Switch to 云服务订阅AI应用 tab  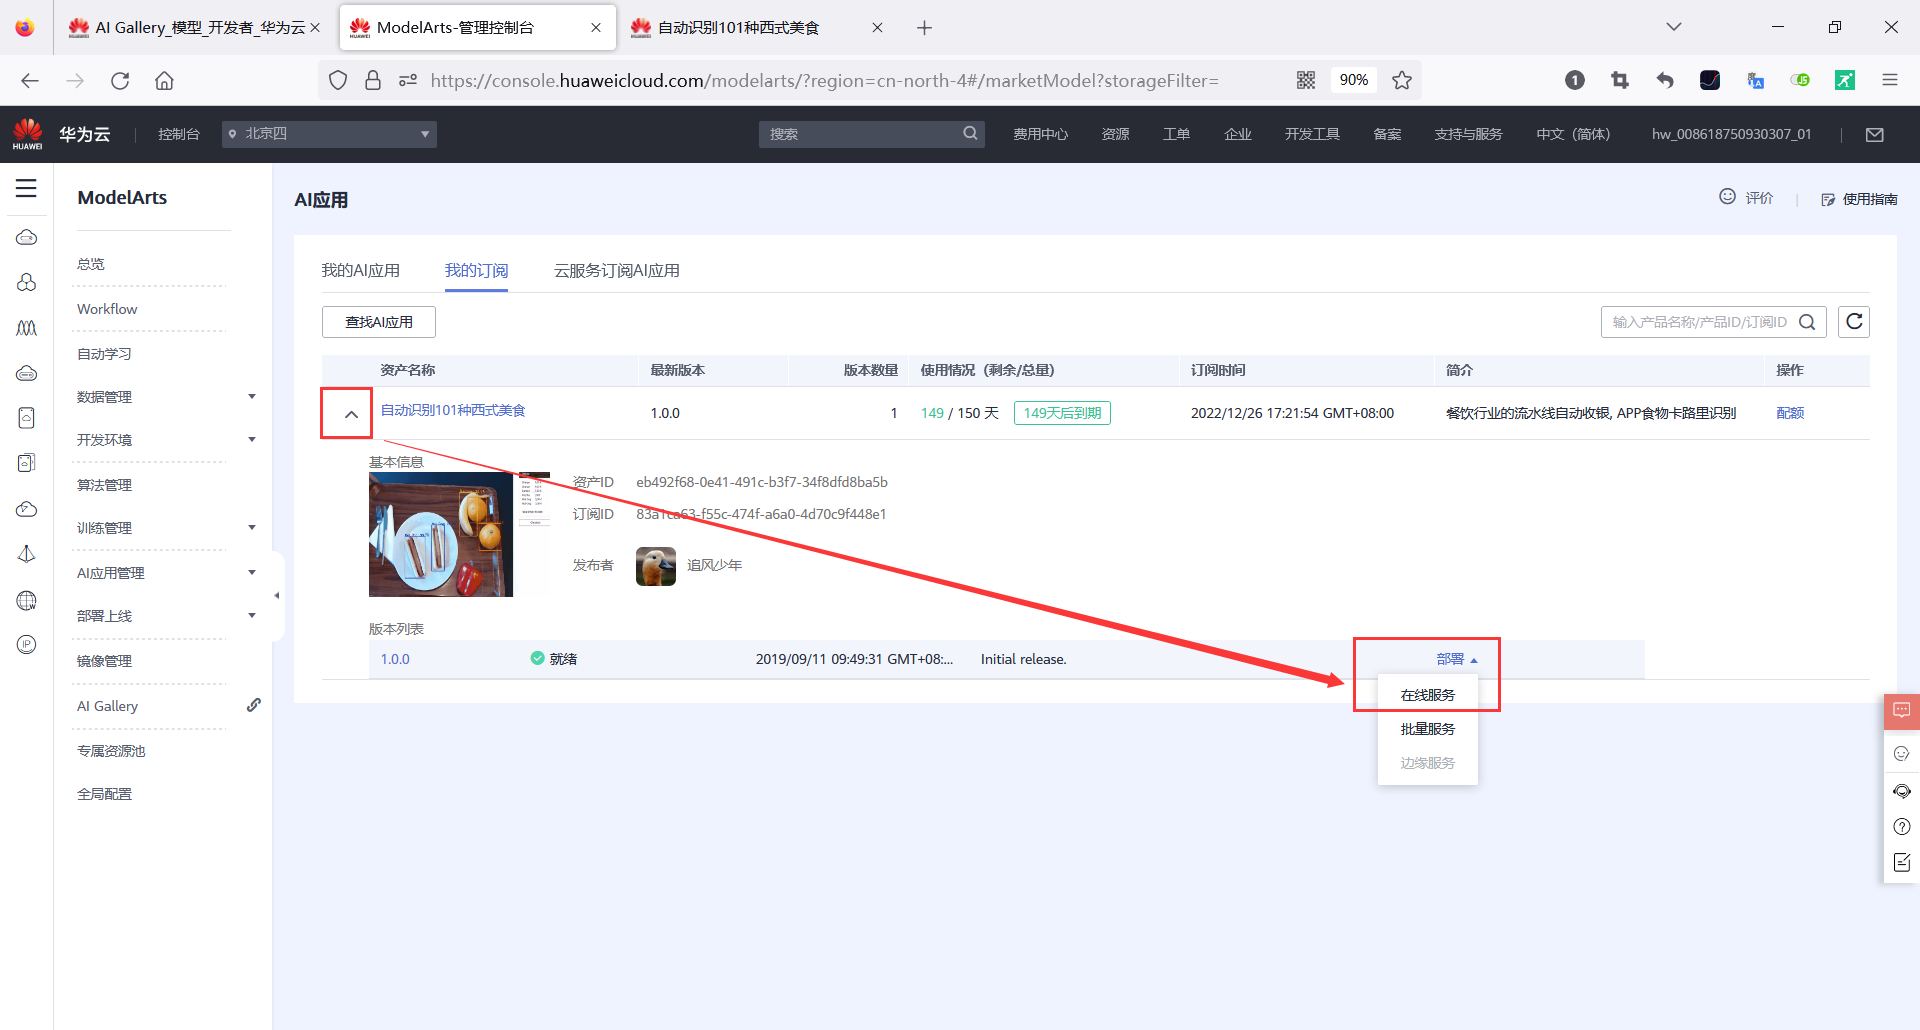[x=617, y=270]
